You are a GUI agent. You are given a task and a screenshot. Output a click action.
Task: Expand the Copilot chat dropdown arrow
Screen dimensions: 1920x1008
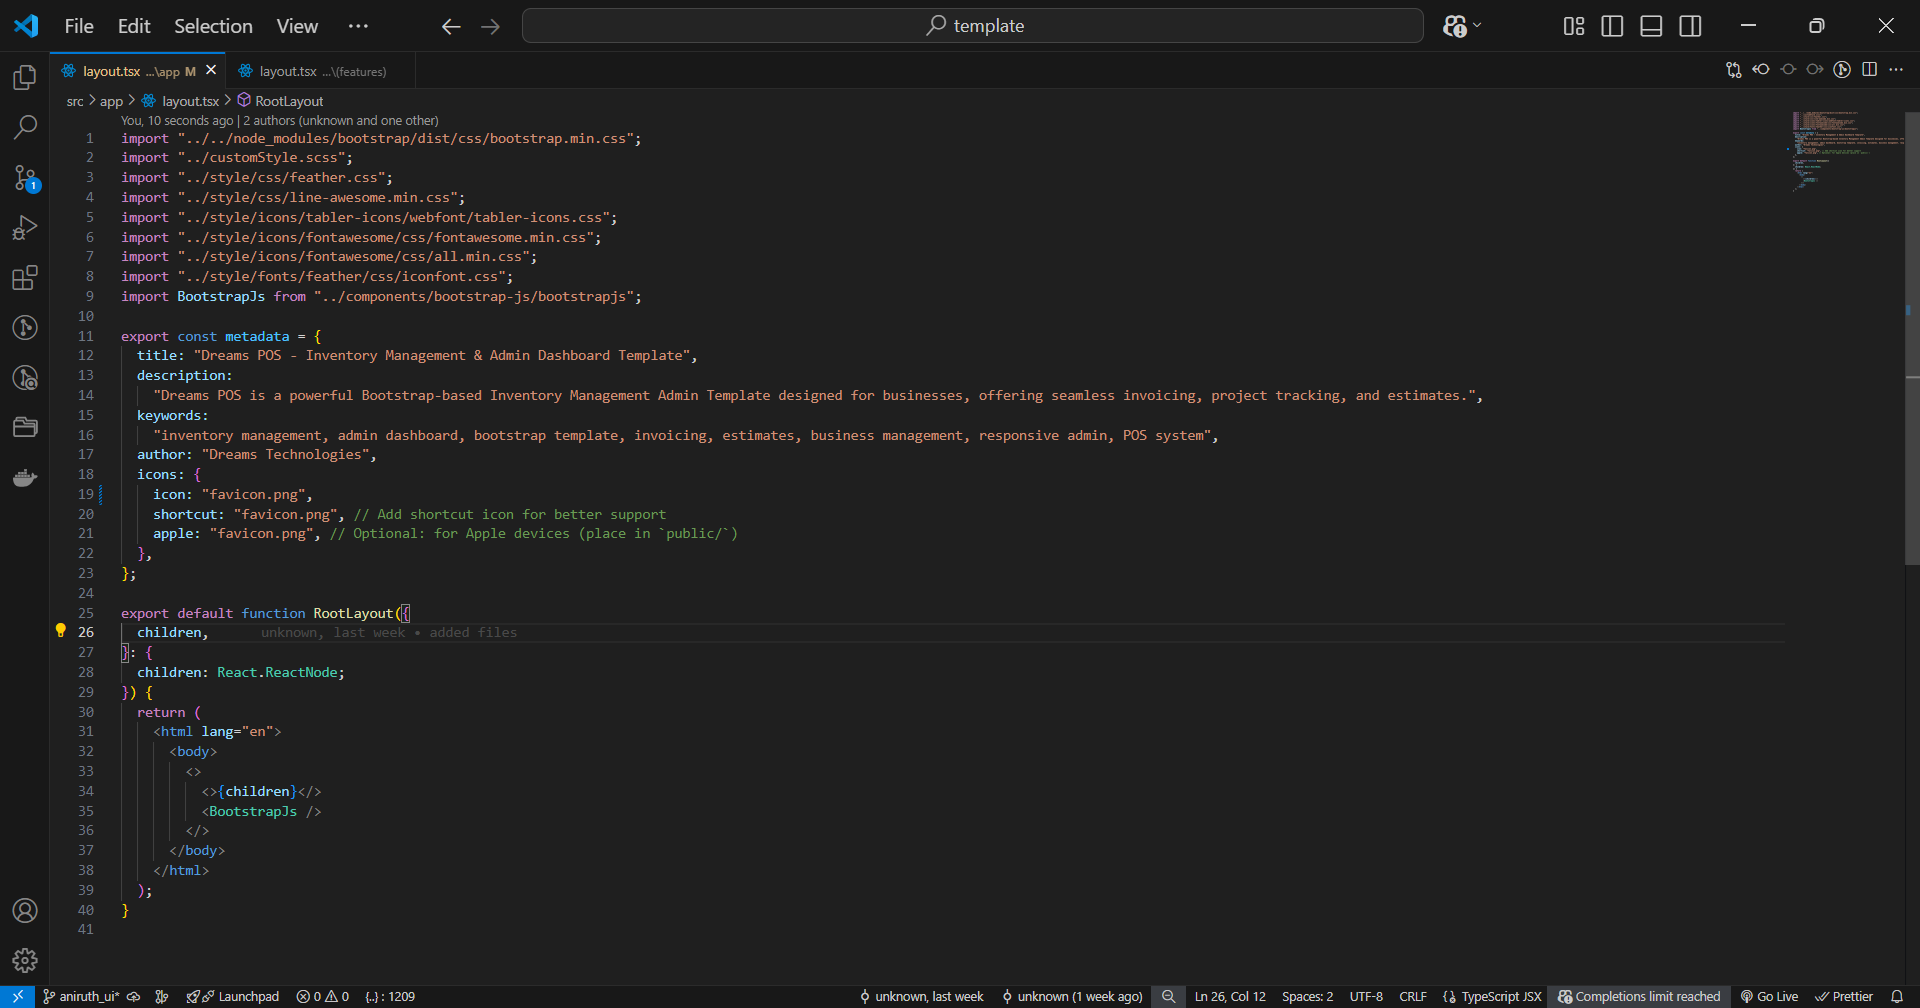point(1478,26)
